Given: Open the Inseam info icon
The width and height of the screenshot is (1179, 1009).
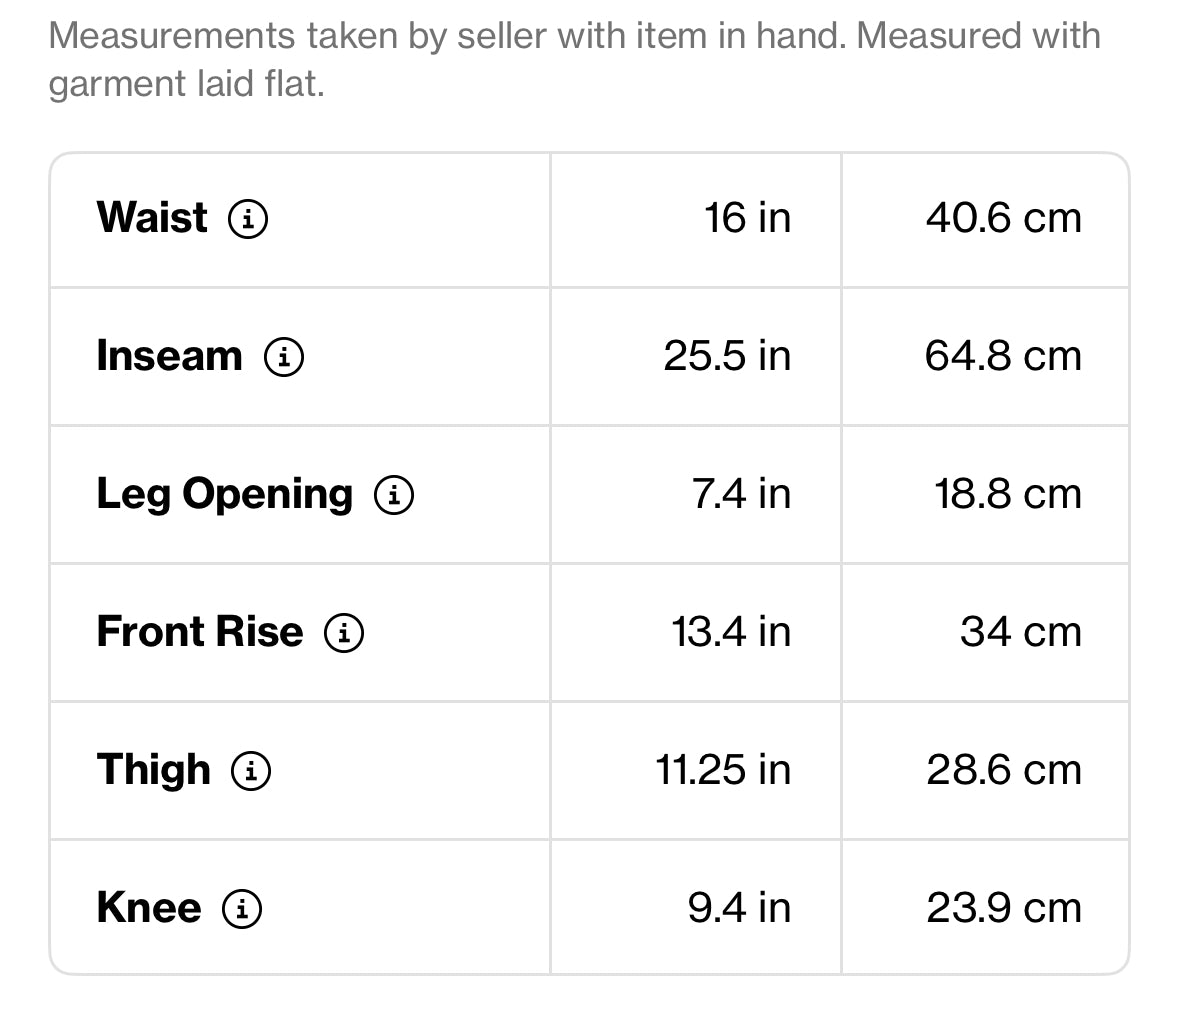Looking at the screenshot, I should (x=284, y=357).
